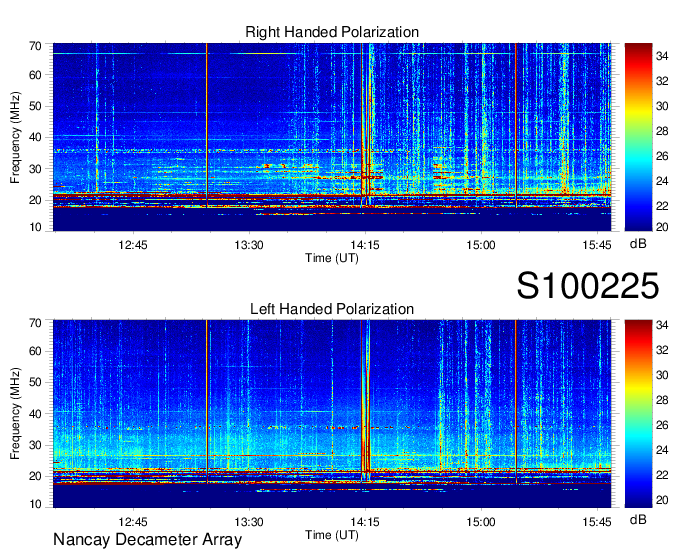Click the 30 value on upper color bar
680x552 pixels.
point(662,106)
